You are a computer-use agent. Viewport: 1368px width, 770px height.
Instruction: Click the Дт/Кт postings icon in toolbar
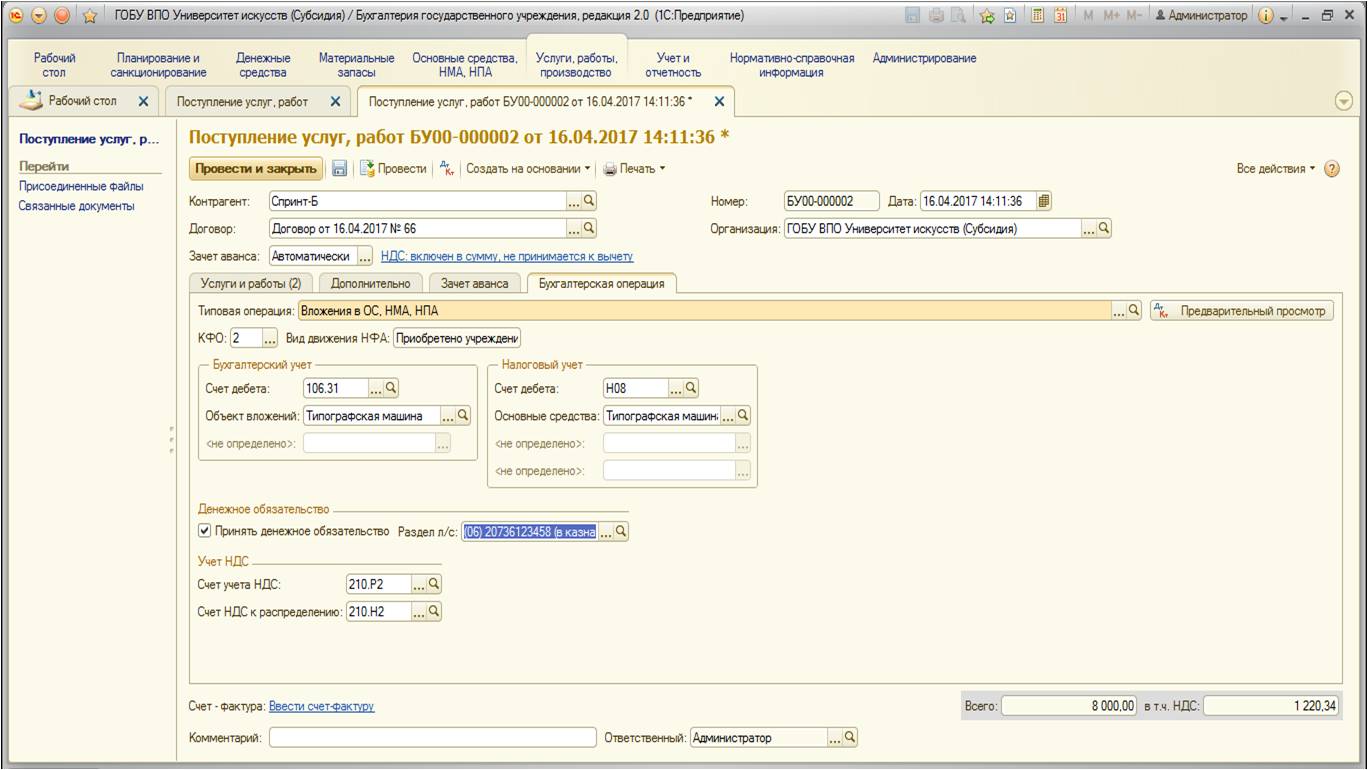click(x=447, y=169)
